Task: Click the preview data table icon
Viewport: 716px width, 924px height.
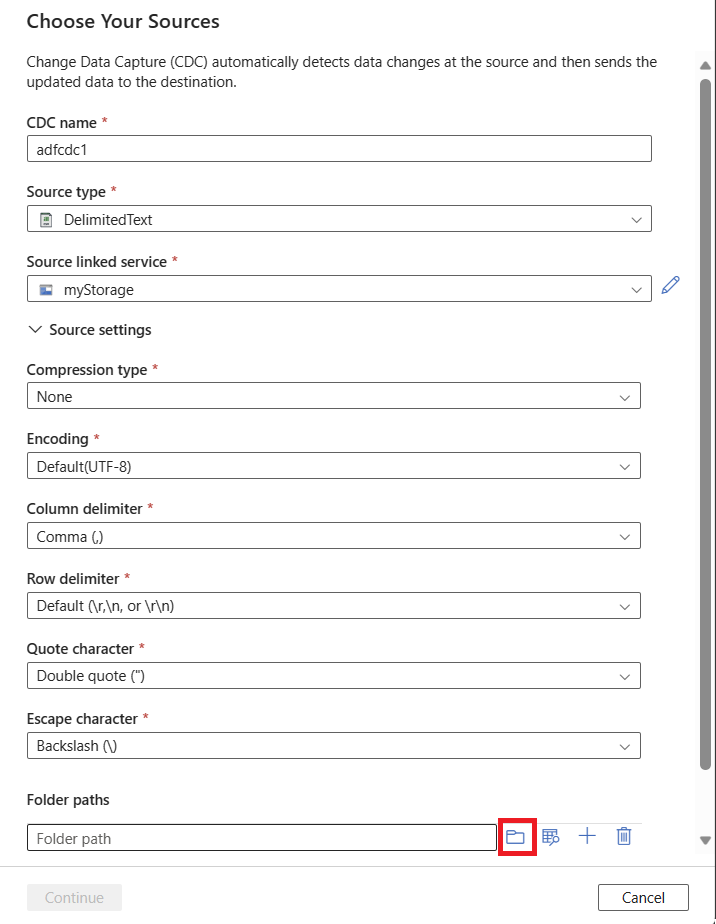Action: click(x=550, y=837)
